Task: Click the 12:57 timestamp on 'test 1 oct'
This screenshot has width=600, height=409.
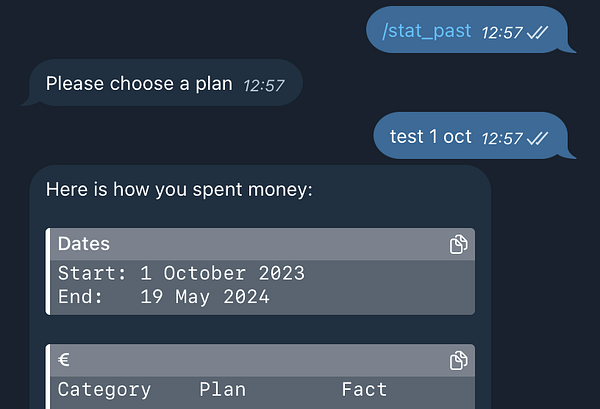Action: tap(502, 139)
